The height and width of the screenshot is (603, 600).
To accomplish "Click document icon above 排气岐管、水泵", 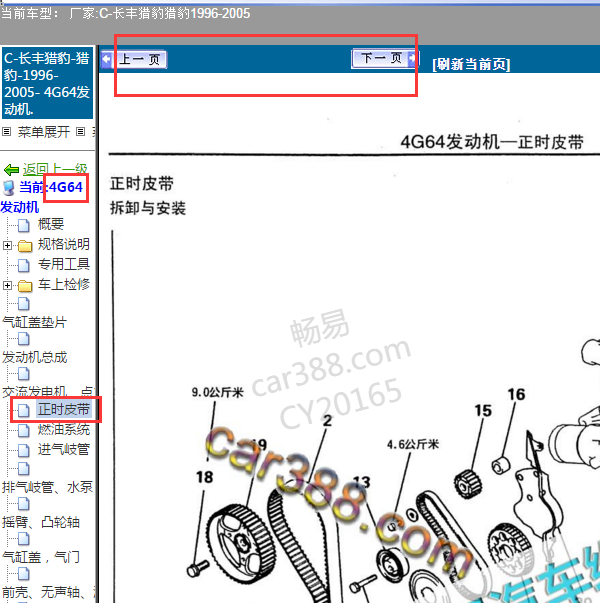I will click(x=24, y=468).
